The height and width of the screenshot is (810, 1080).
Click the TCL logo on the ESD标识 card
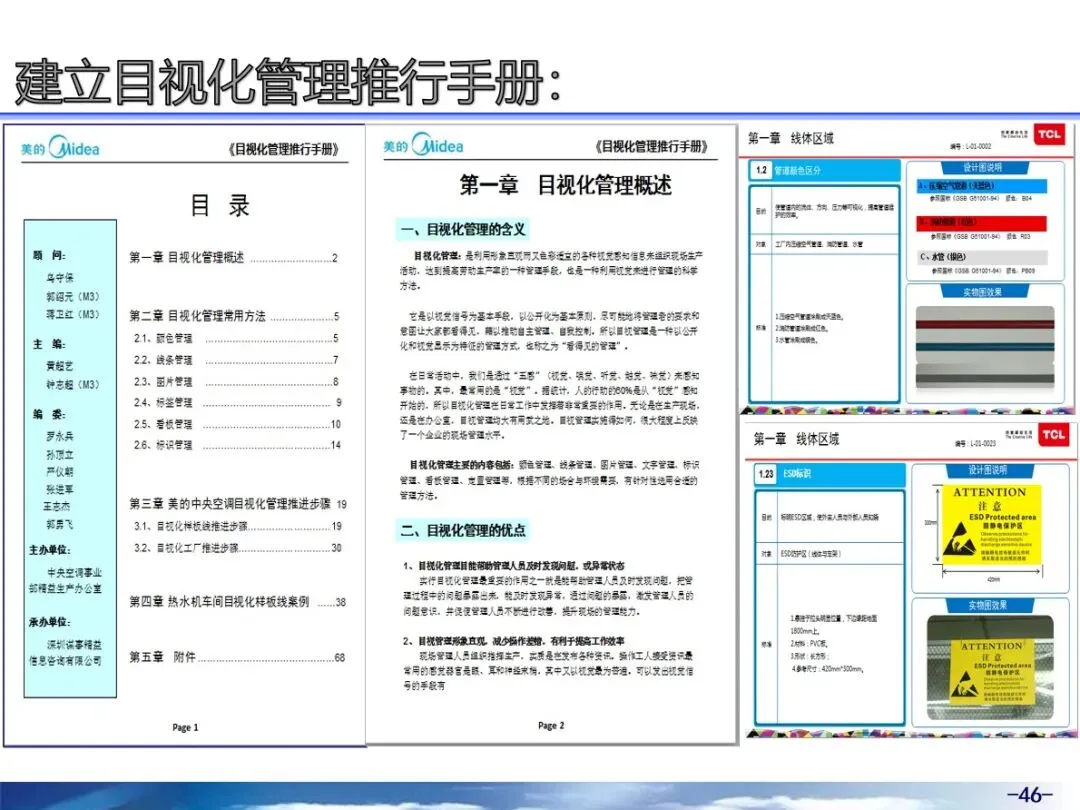1053,435
